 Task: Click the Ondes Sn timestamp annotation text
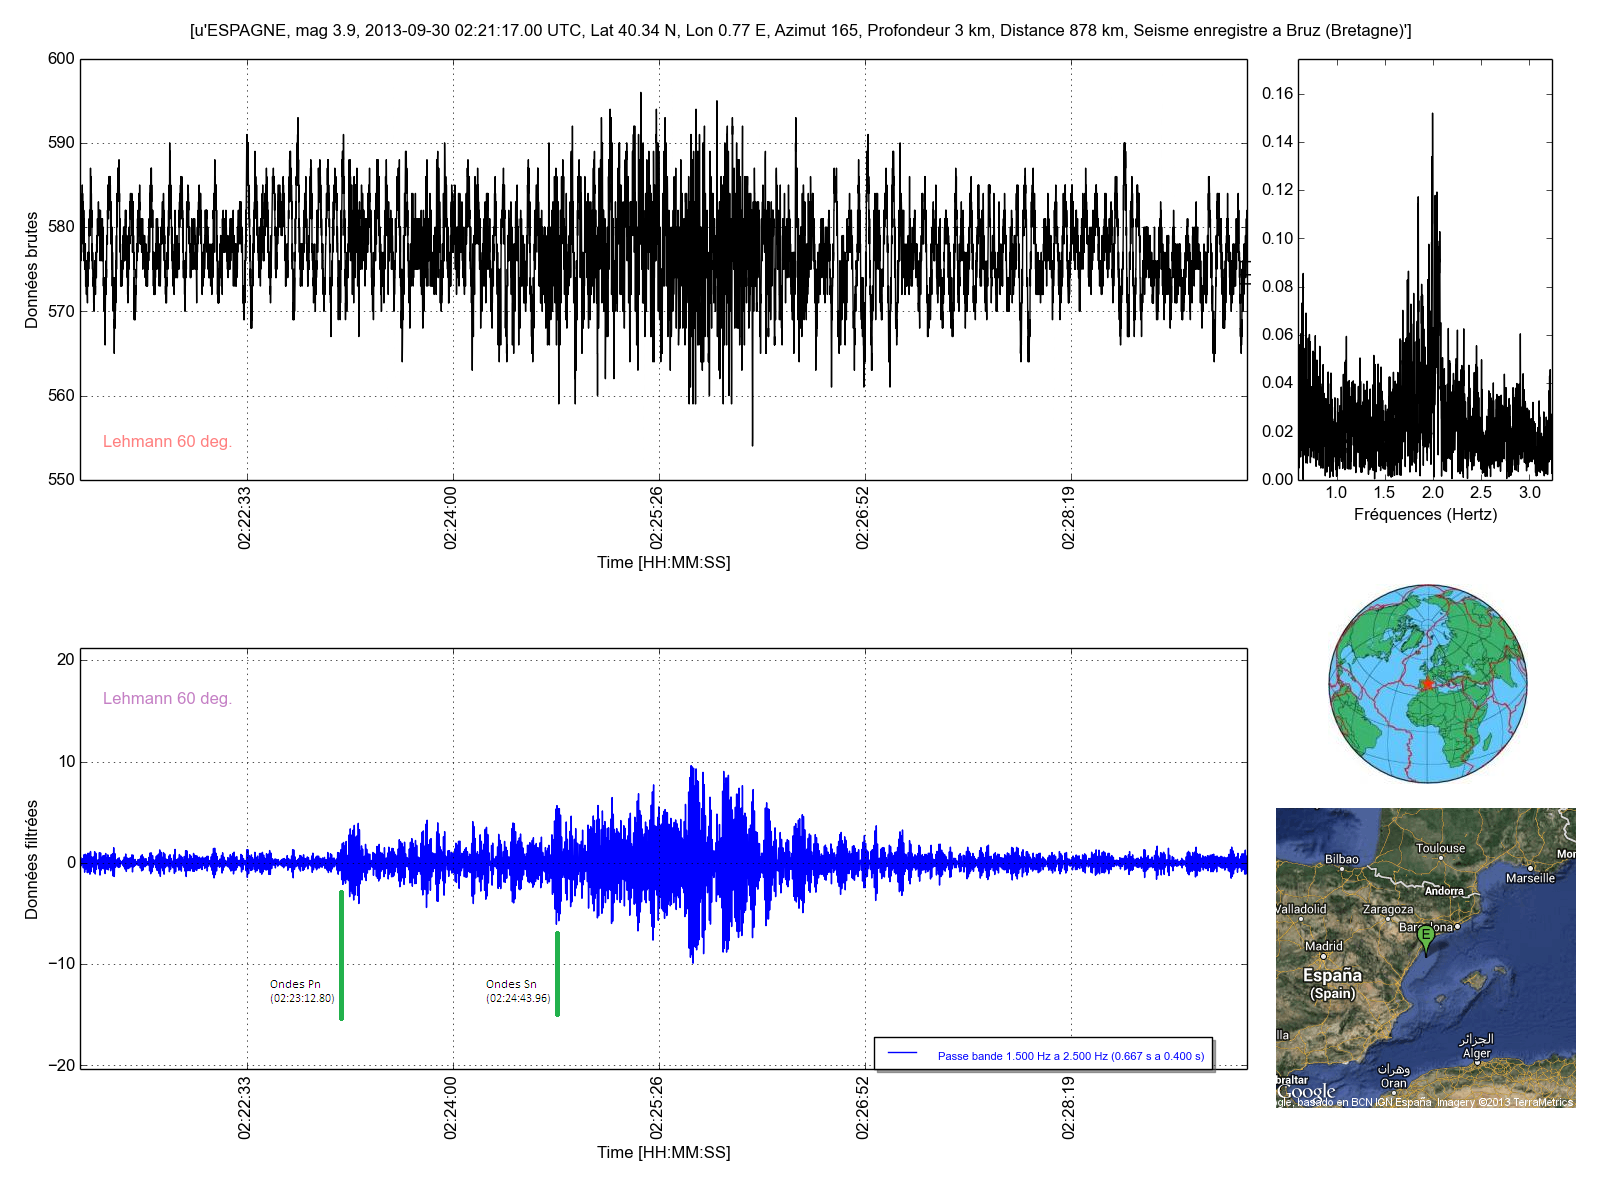click(518, 998)
